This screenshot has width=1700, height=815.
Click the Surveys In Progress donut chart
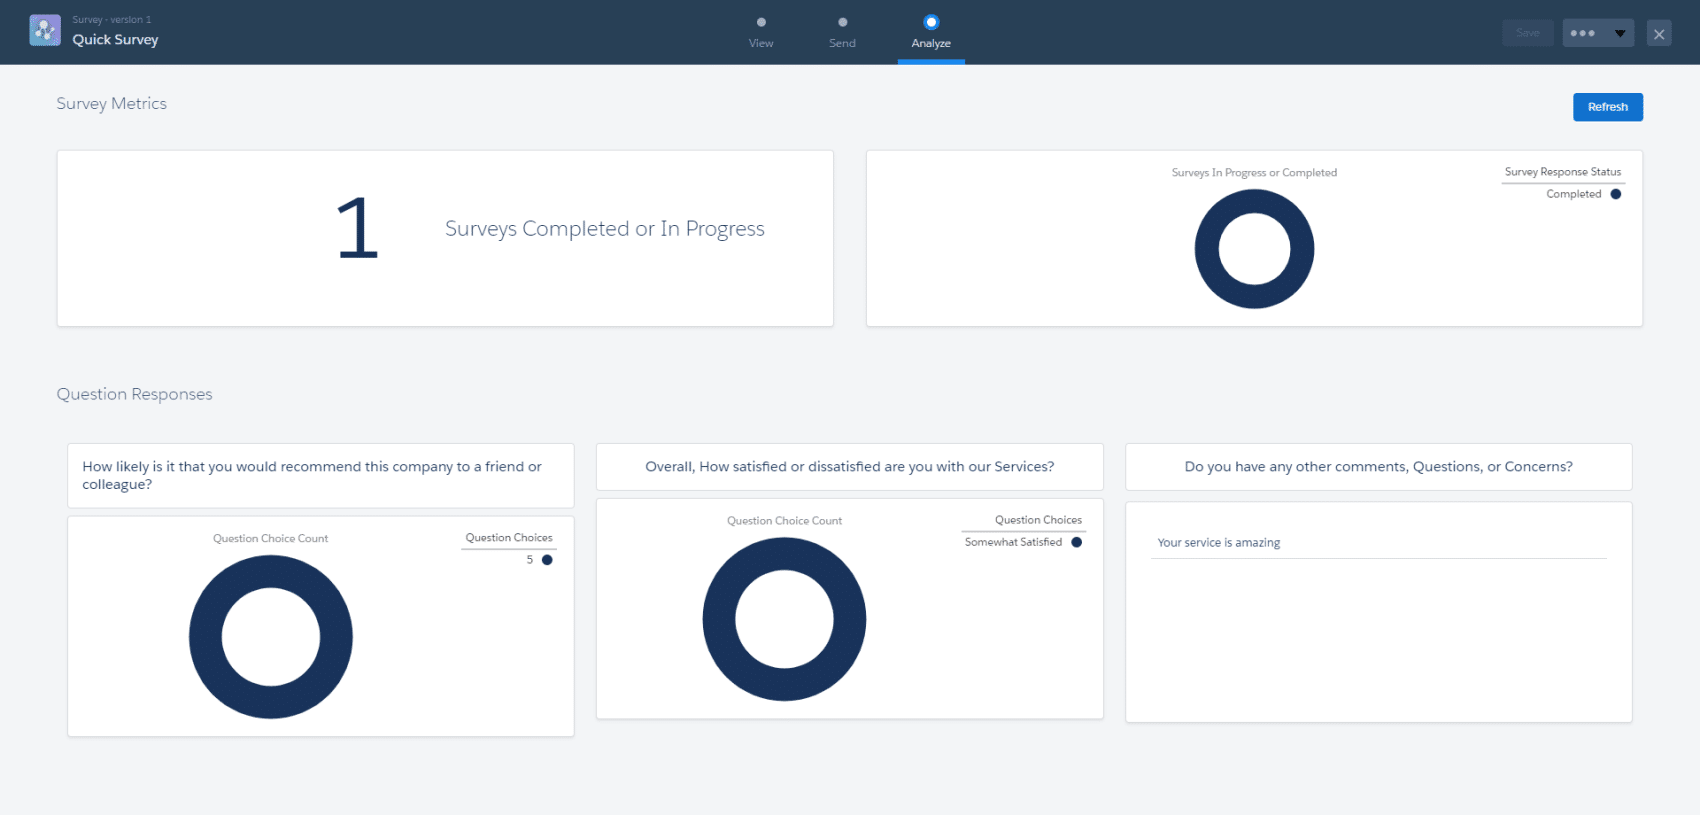(1254, 290)
